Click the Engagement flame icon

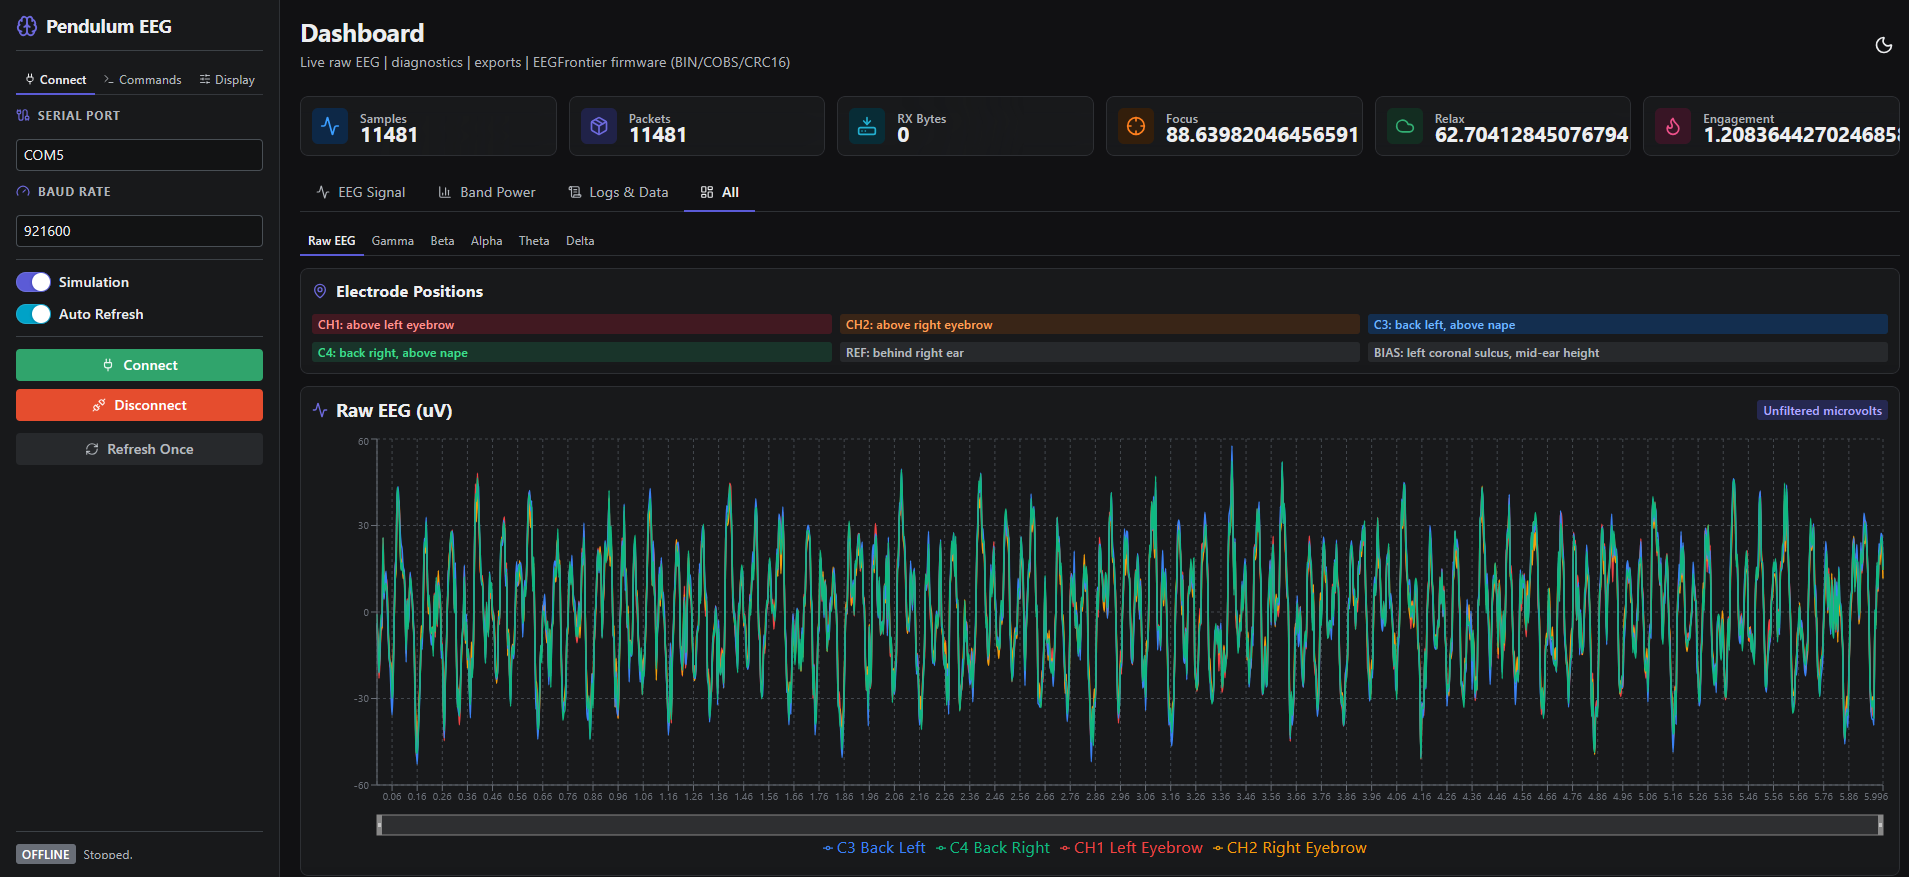point(1673,127)
